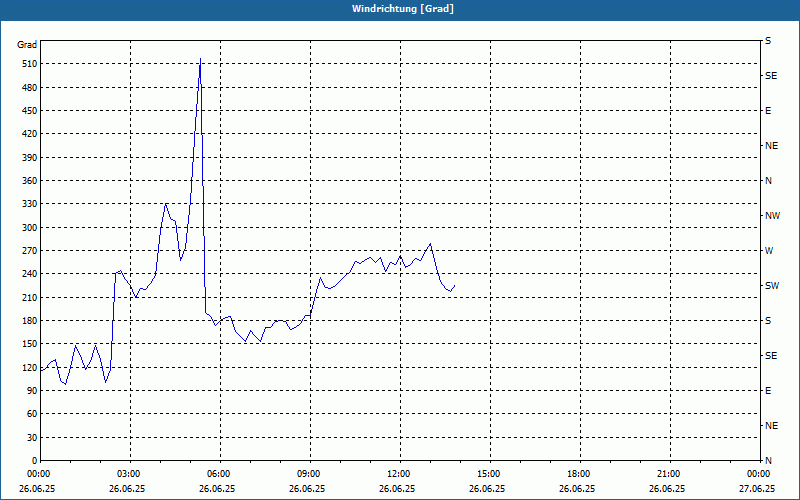The image size is (800, 500).
Task: Click the SW compass label
Action: (772, 286)
